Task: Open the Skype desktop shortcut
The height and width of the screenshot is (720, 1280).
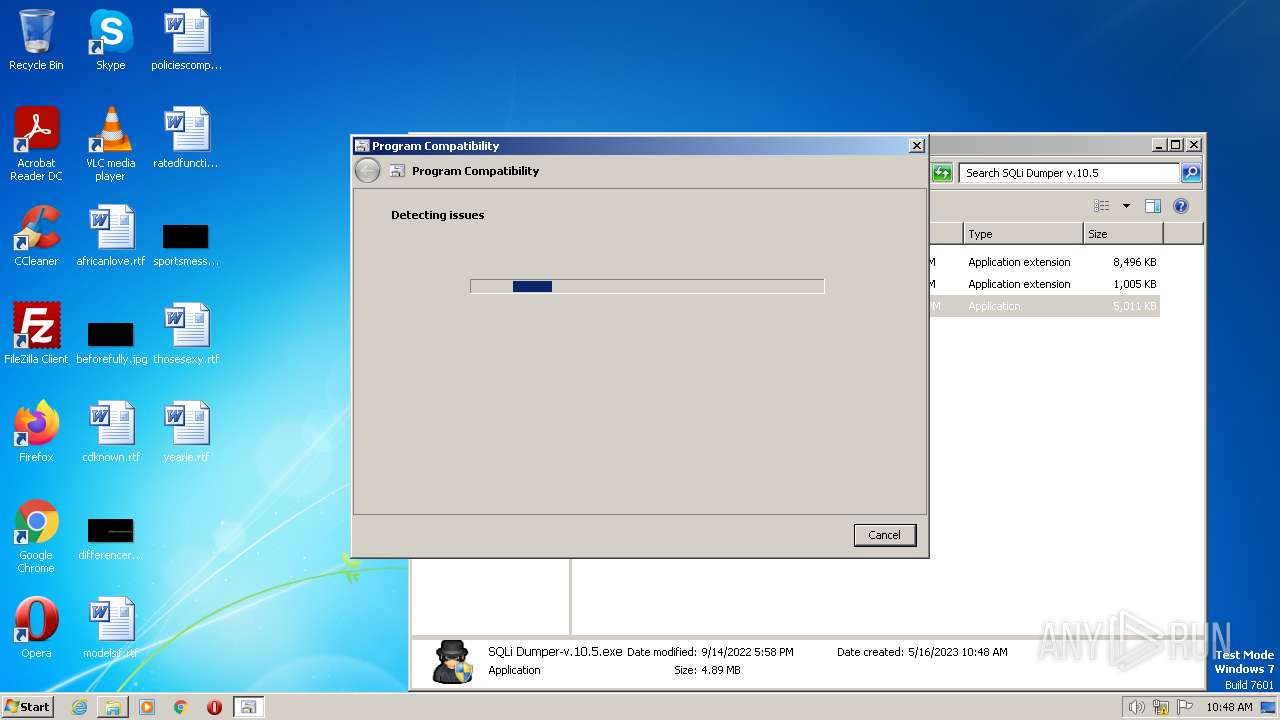Action: 110,40
